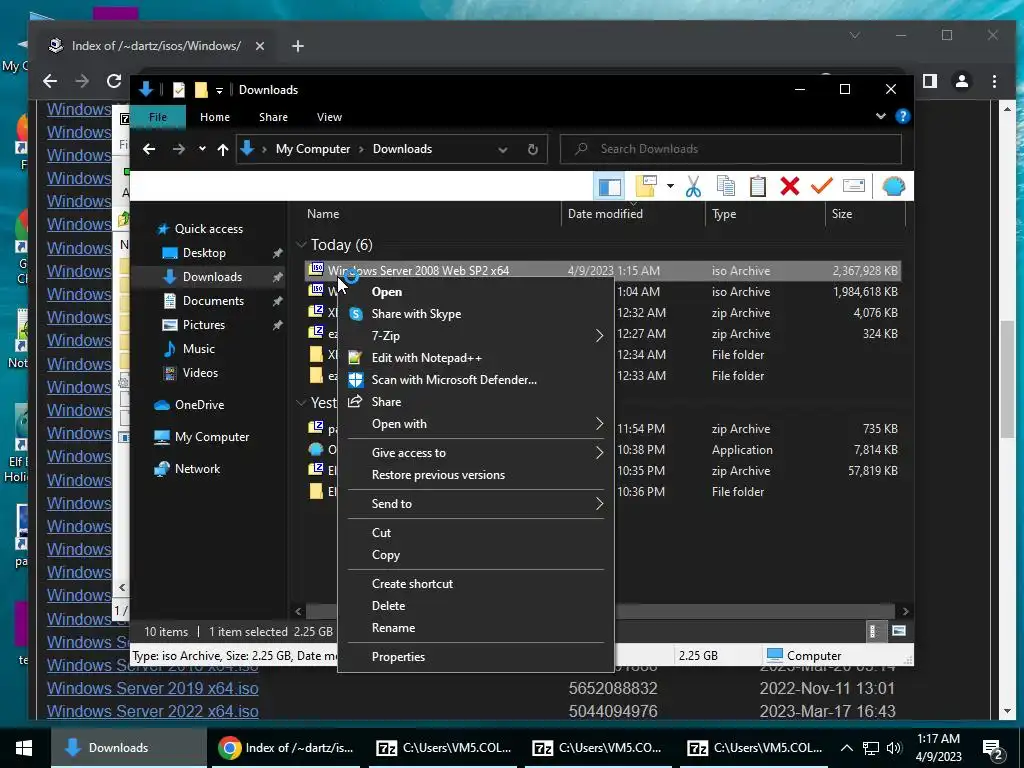Image resolution: width=1024 pixels, height=768 pixels.
Task: Open recent locations dropdown in Explorer
Action: click(x=202, y=150)
